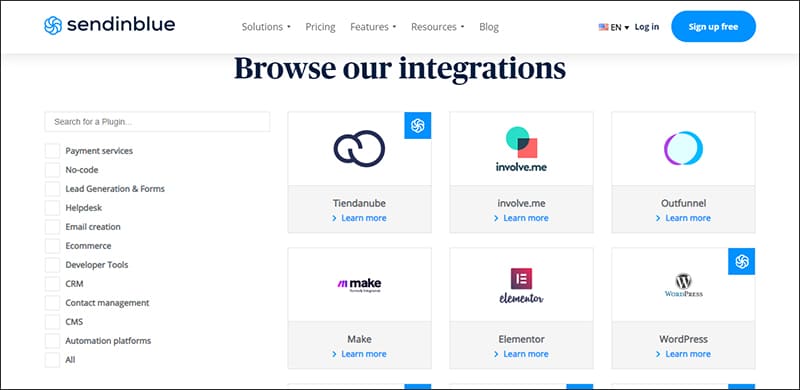Focus the Search for a Plugin field
The image size is (800, 390).
[157, 122]
